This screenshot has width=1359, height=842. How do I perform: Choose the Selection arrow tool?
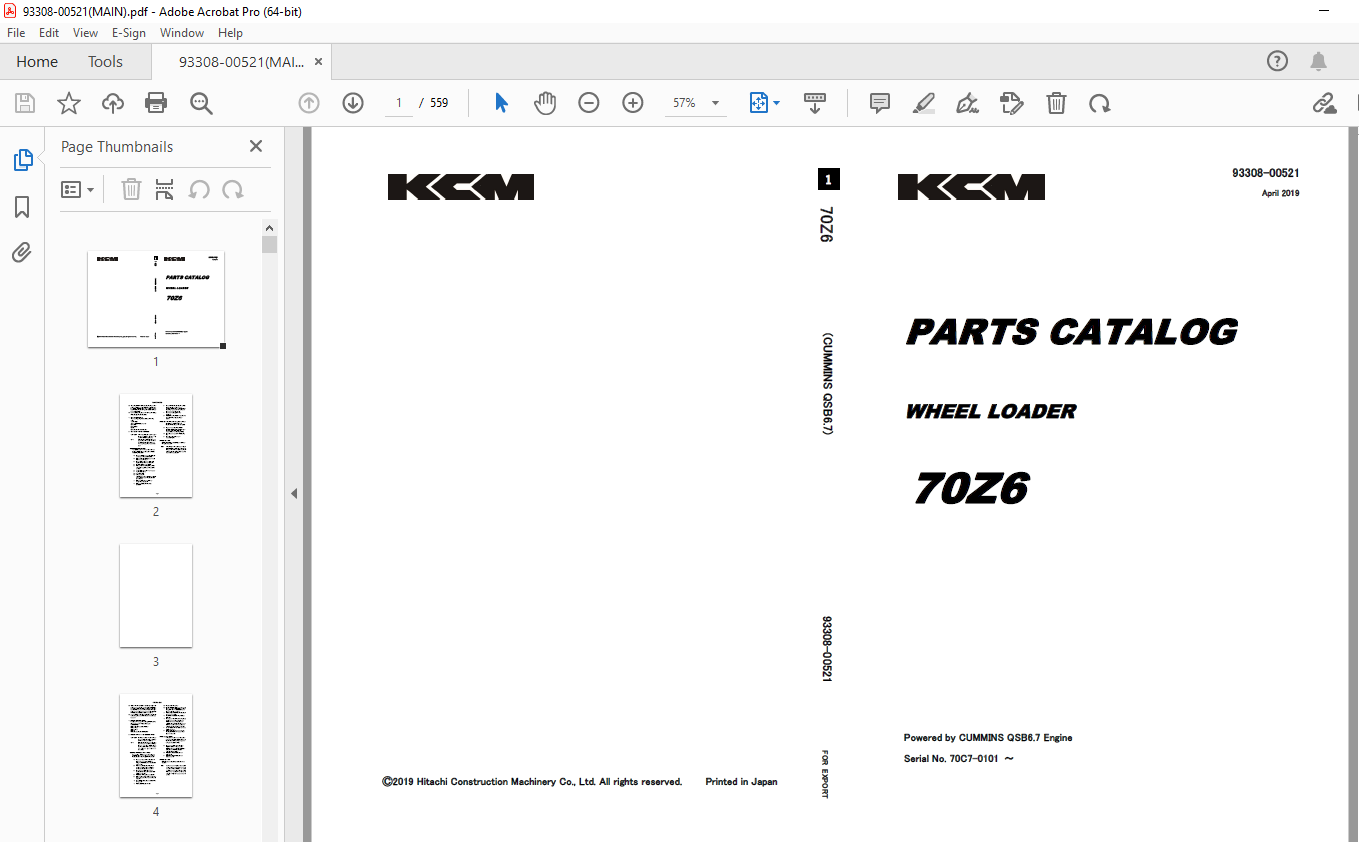pos(501,103)
